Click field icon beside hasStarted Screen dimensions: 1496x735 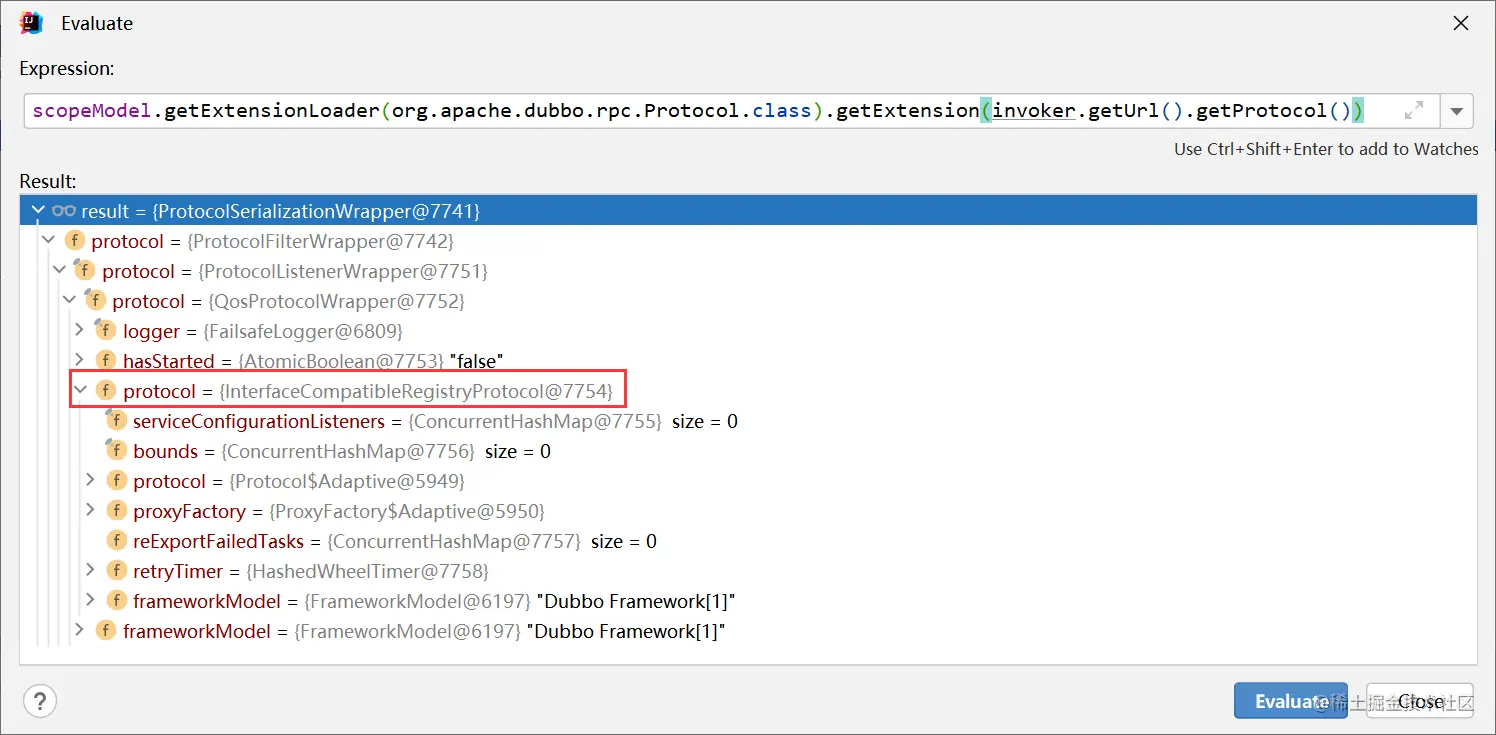click(106, 361)
